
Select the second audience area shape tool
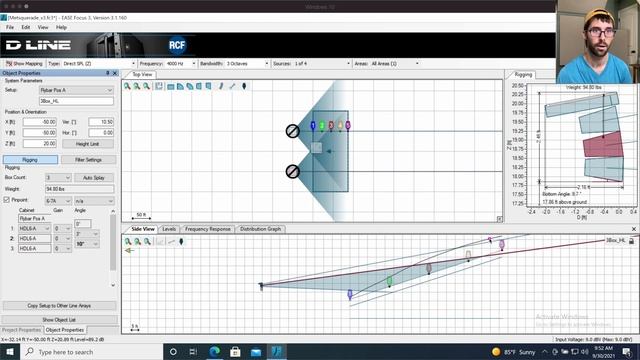click(x=180, y=86)
